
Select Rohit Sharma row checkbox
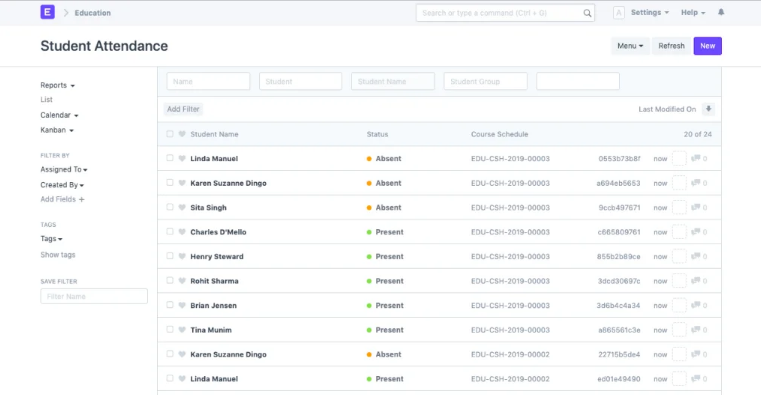tap(169, 280)
